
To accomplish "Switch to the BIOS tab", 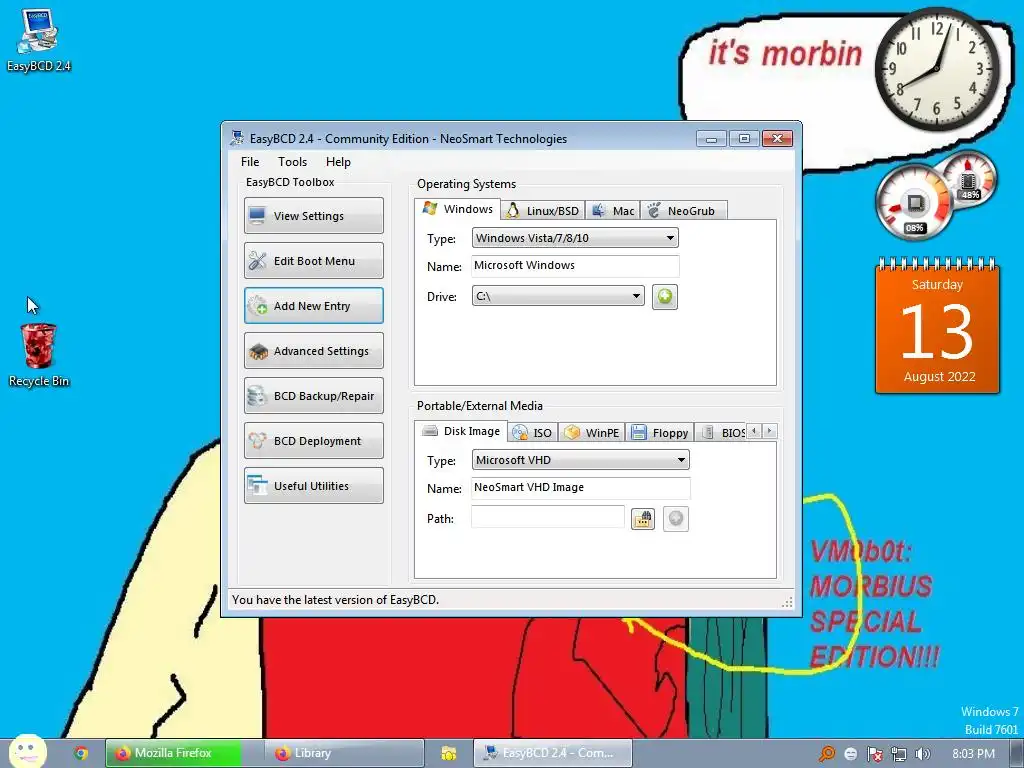I will tap(722, 432).
